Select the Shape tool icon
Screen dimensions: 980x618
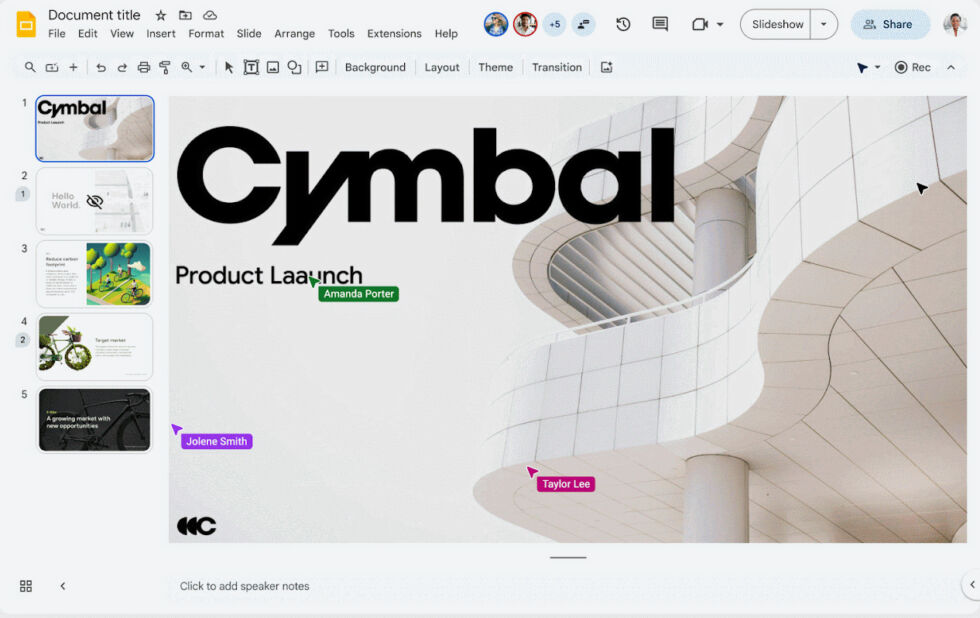(295, 67)
